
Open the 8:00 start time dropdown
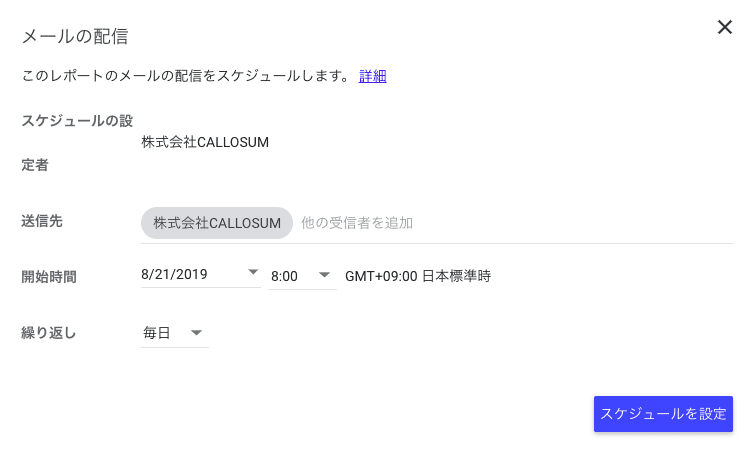[x=303, y=276]
